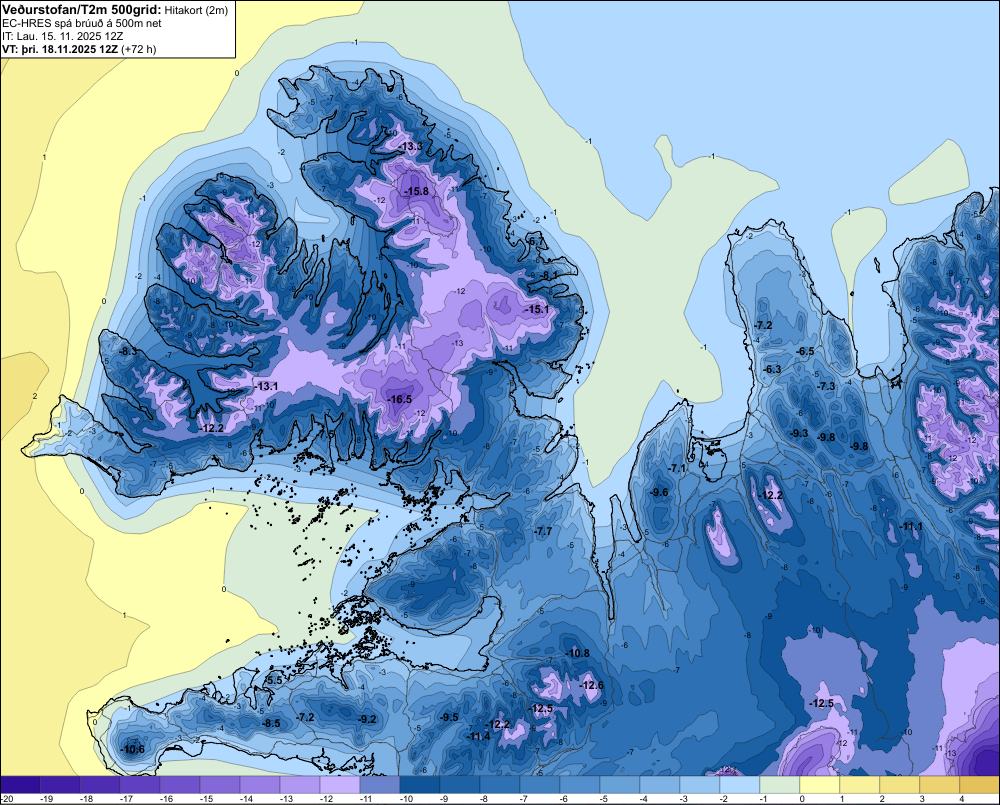Click the -9.3 temperature label

(x=799, y=434)
